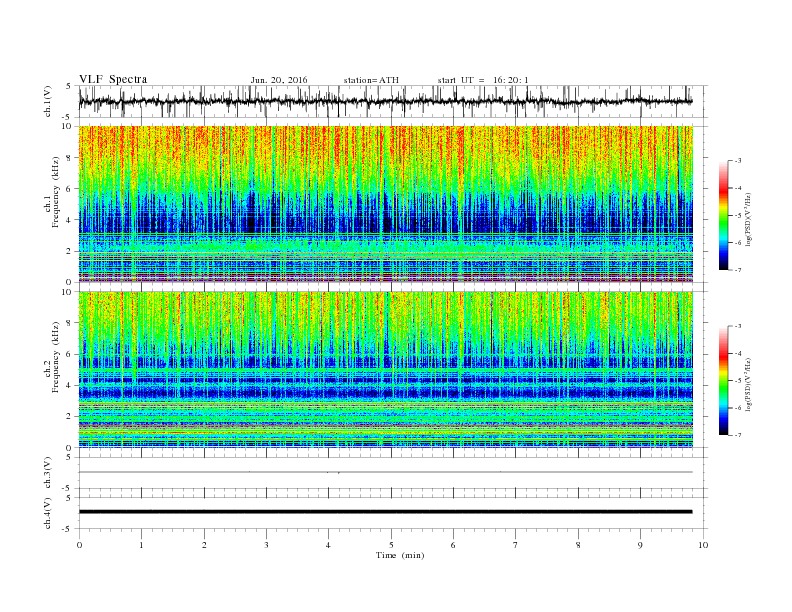The width and height of the screenshot is (792, 612).
Task: Click the "station=ATH" header label
Action: pyautogui.click(x=371, y=80)
